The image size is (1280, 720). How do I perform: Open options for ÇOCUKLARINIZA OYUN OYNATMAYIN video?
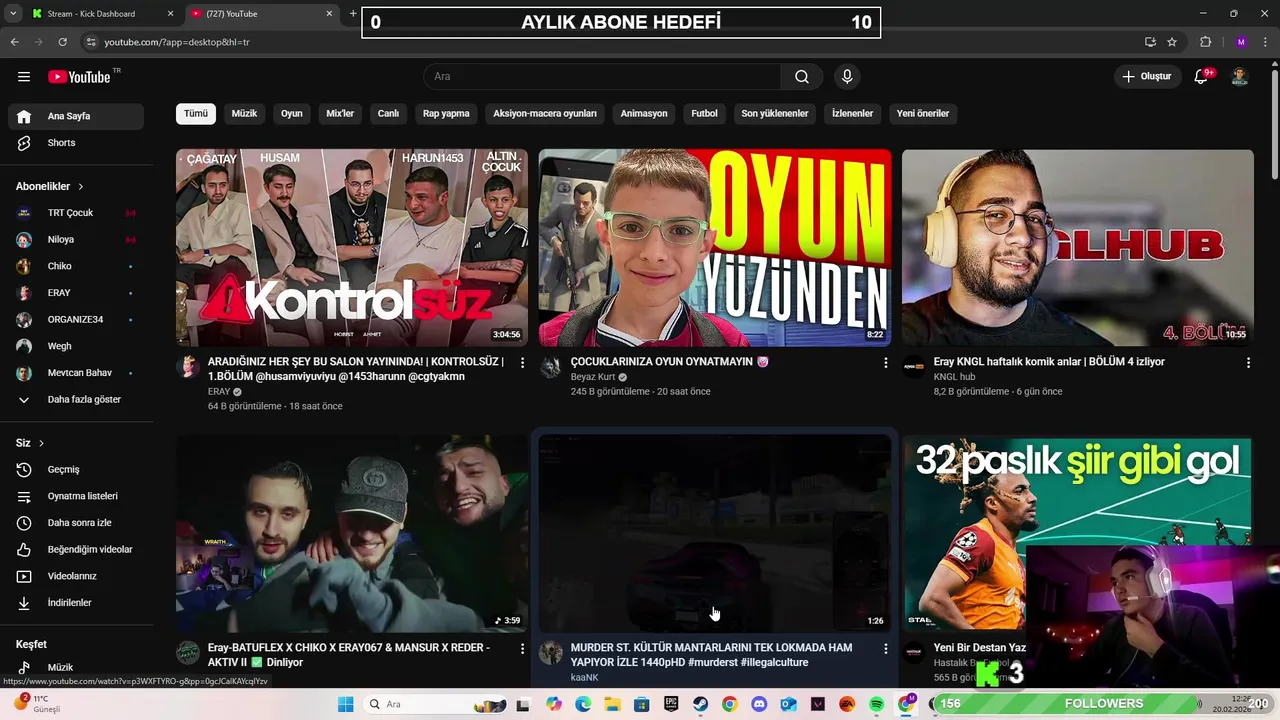885,363
